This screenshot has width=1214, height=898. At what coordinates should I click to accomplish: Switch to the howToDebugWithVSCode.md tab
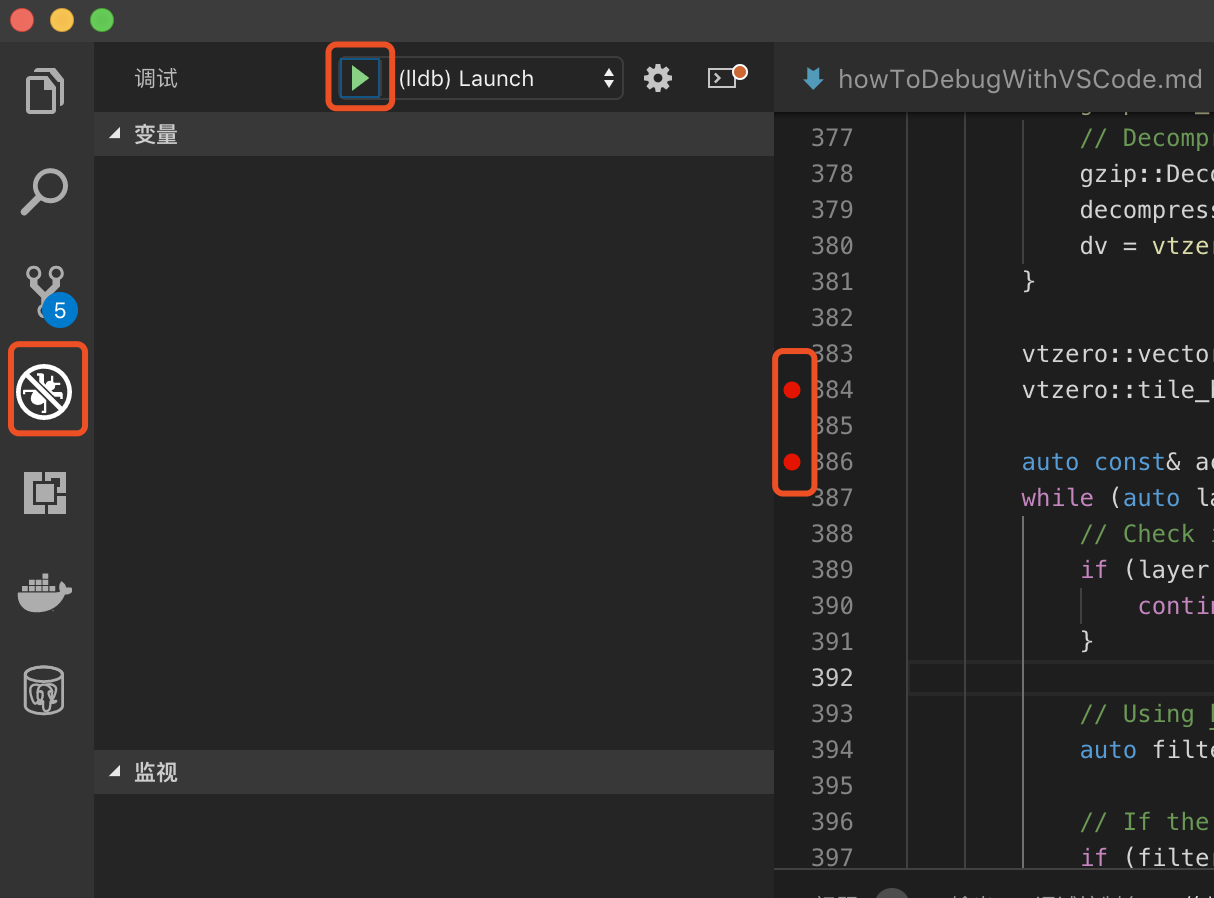(1018, 78)
